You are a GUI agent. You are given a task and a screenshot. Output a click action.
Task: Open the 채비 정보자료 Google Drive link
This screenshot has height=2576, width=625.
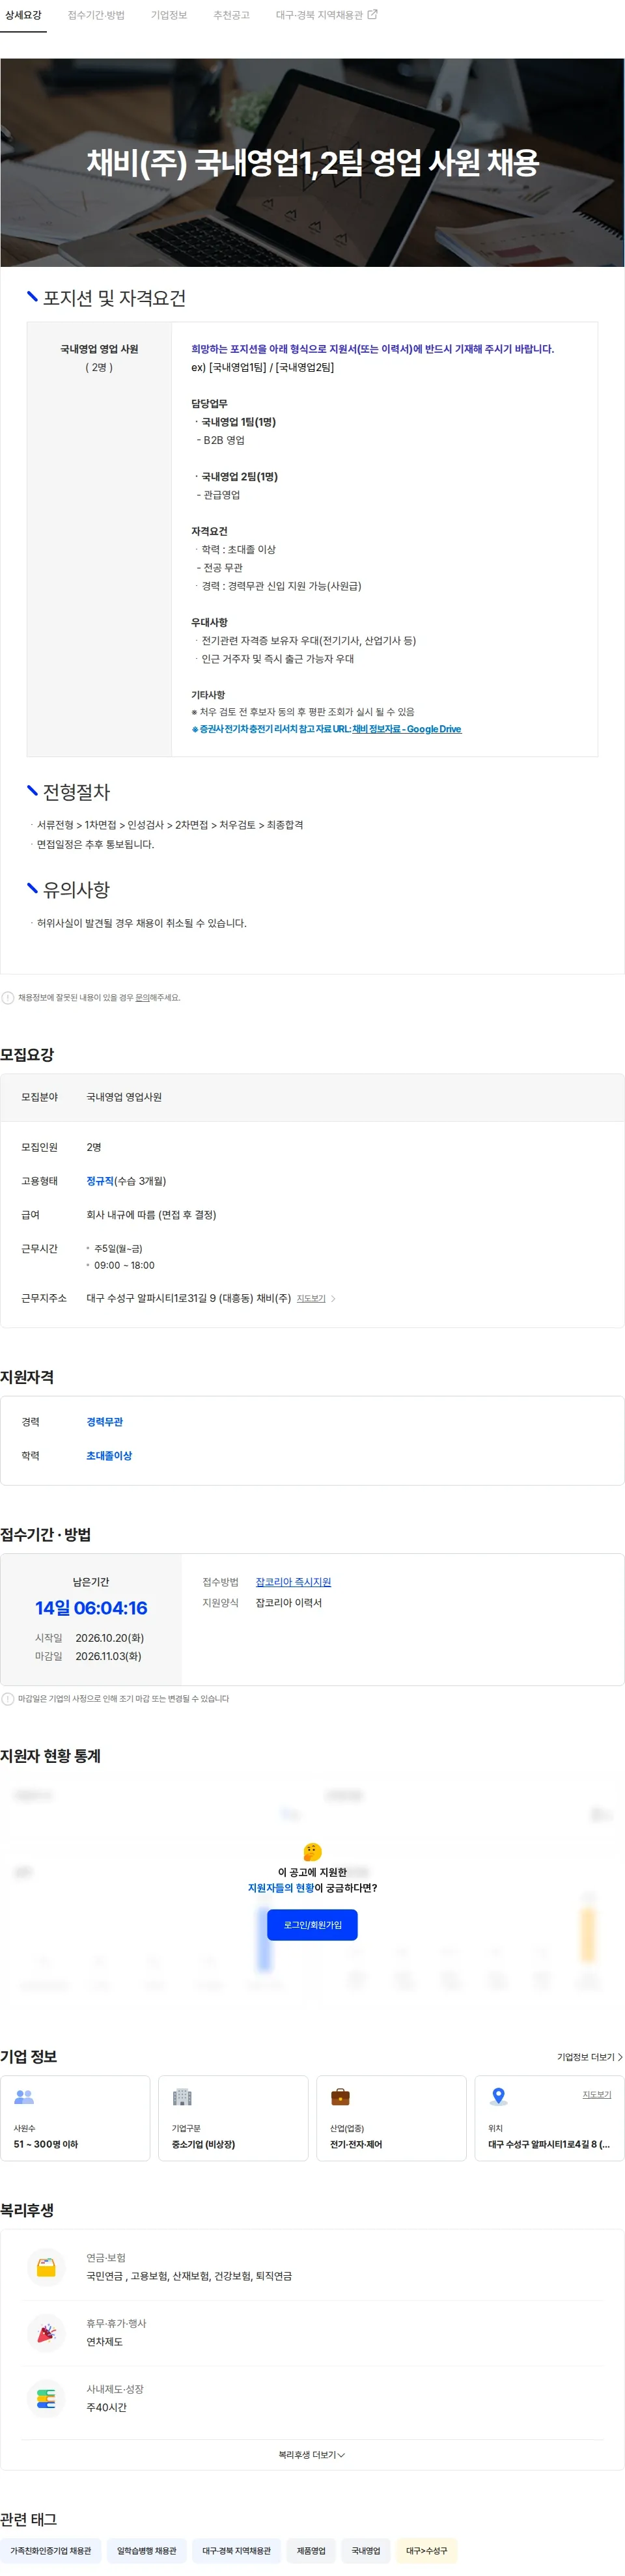click(x=406, y=729)
